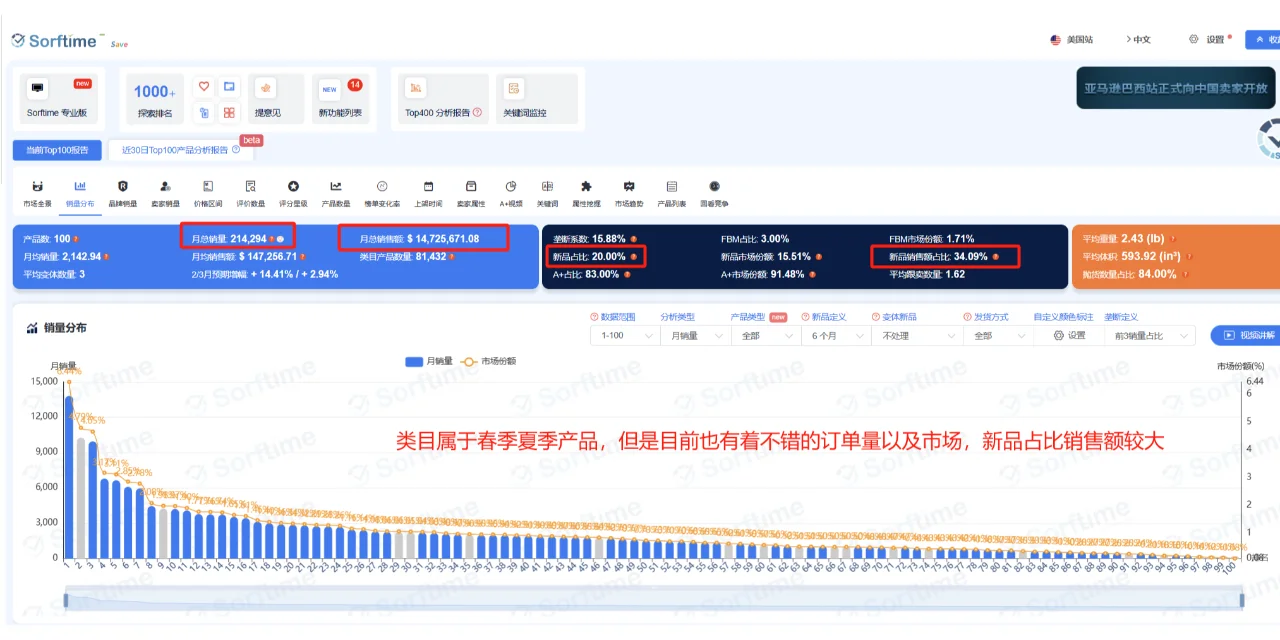1280x640 pixels.
Task: Click the 评分星级 star icon
Action: (293, 187)
